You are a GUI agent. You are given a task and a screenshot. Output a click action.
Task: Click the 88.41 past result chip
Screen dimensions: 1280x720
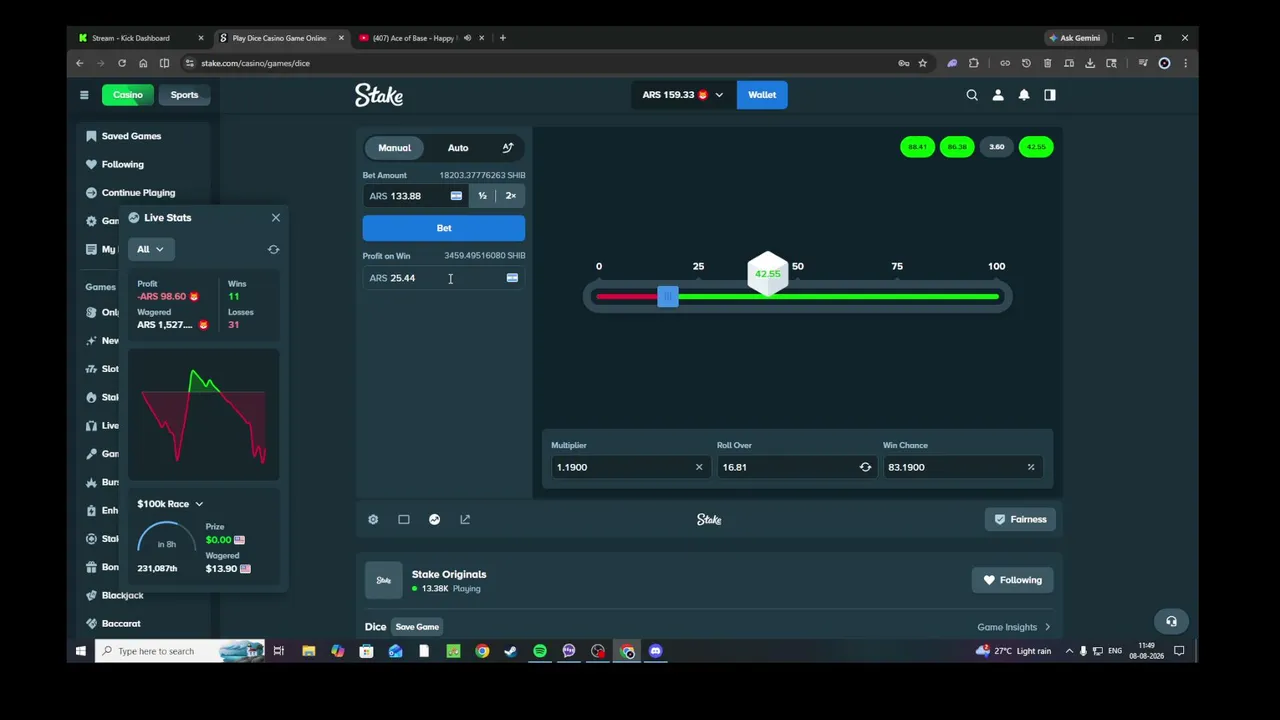(917, 147)
